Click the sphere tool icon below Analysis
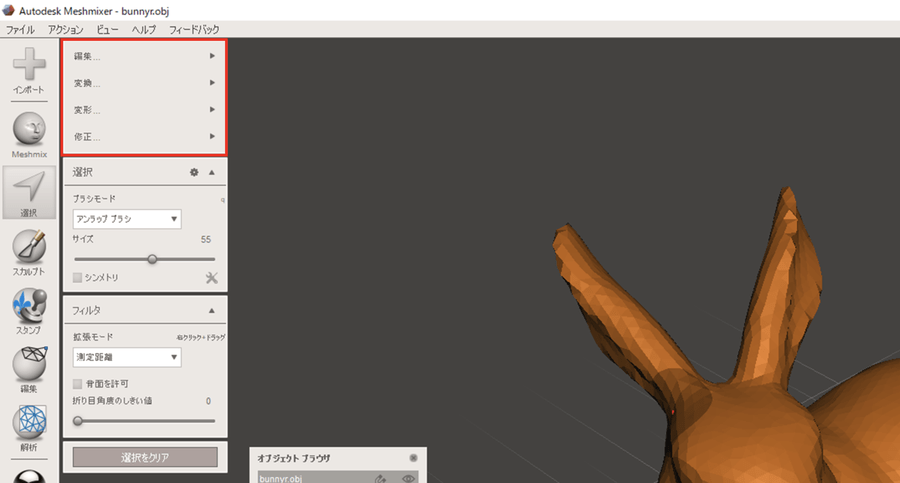This screenshot has width=900, height=483. coord(29,477)
